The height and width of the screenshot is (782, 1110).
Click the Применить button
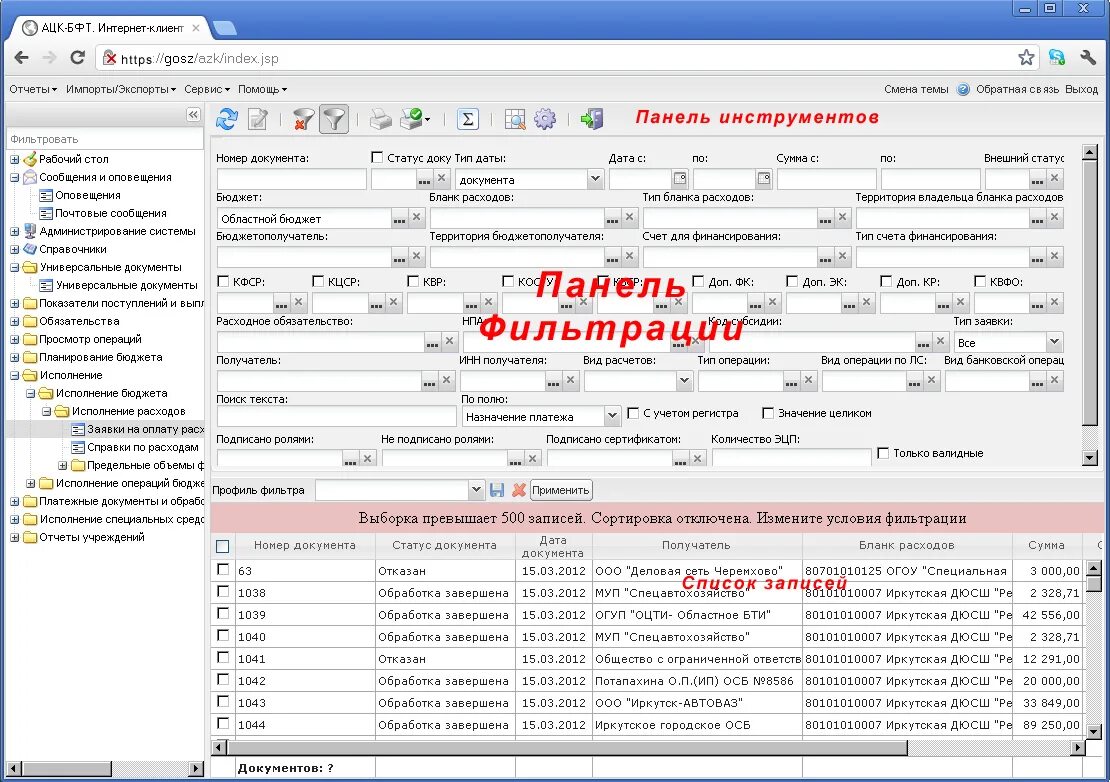(x=561, y=490)
